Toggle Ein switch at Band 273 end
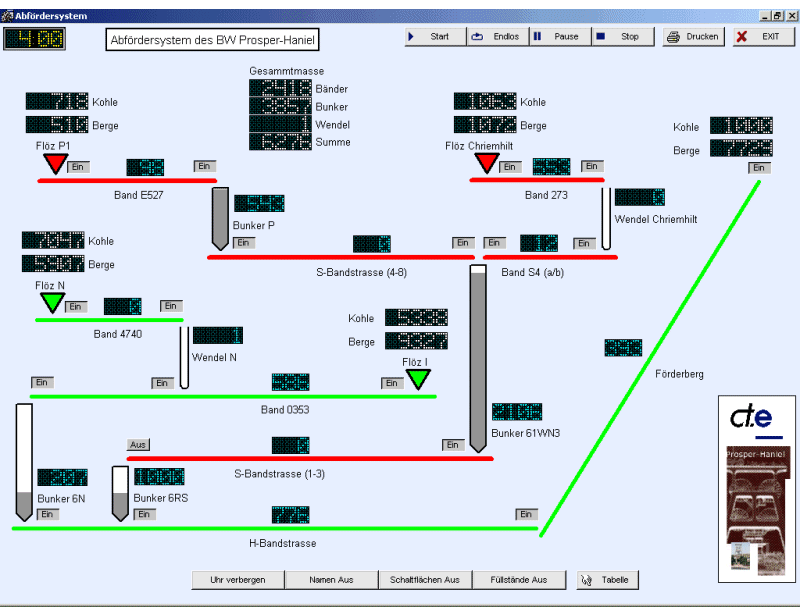Viewport: 800px width, 615px height. point(592,166)
